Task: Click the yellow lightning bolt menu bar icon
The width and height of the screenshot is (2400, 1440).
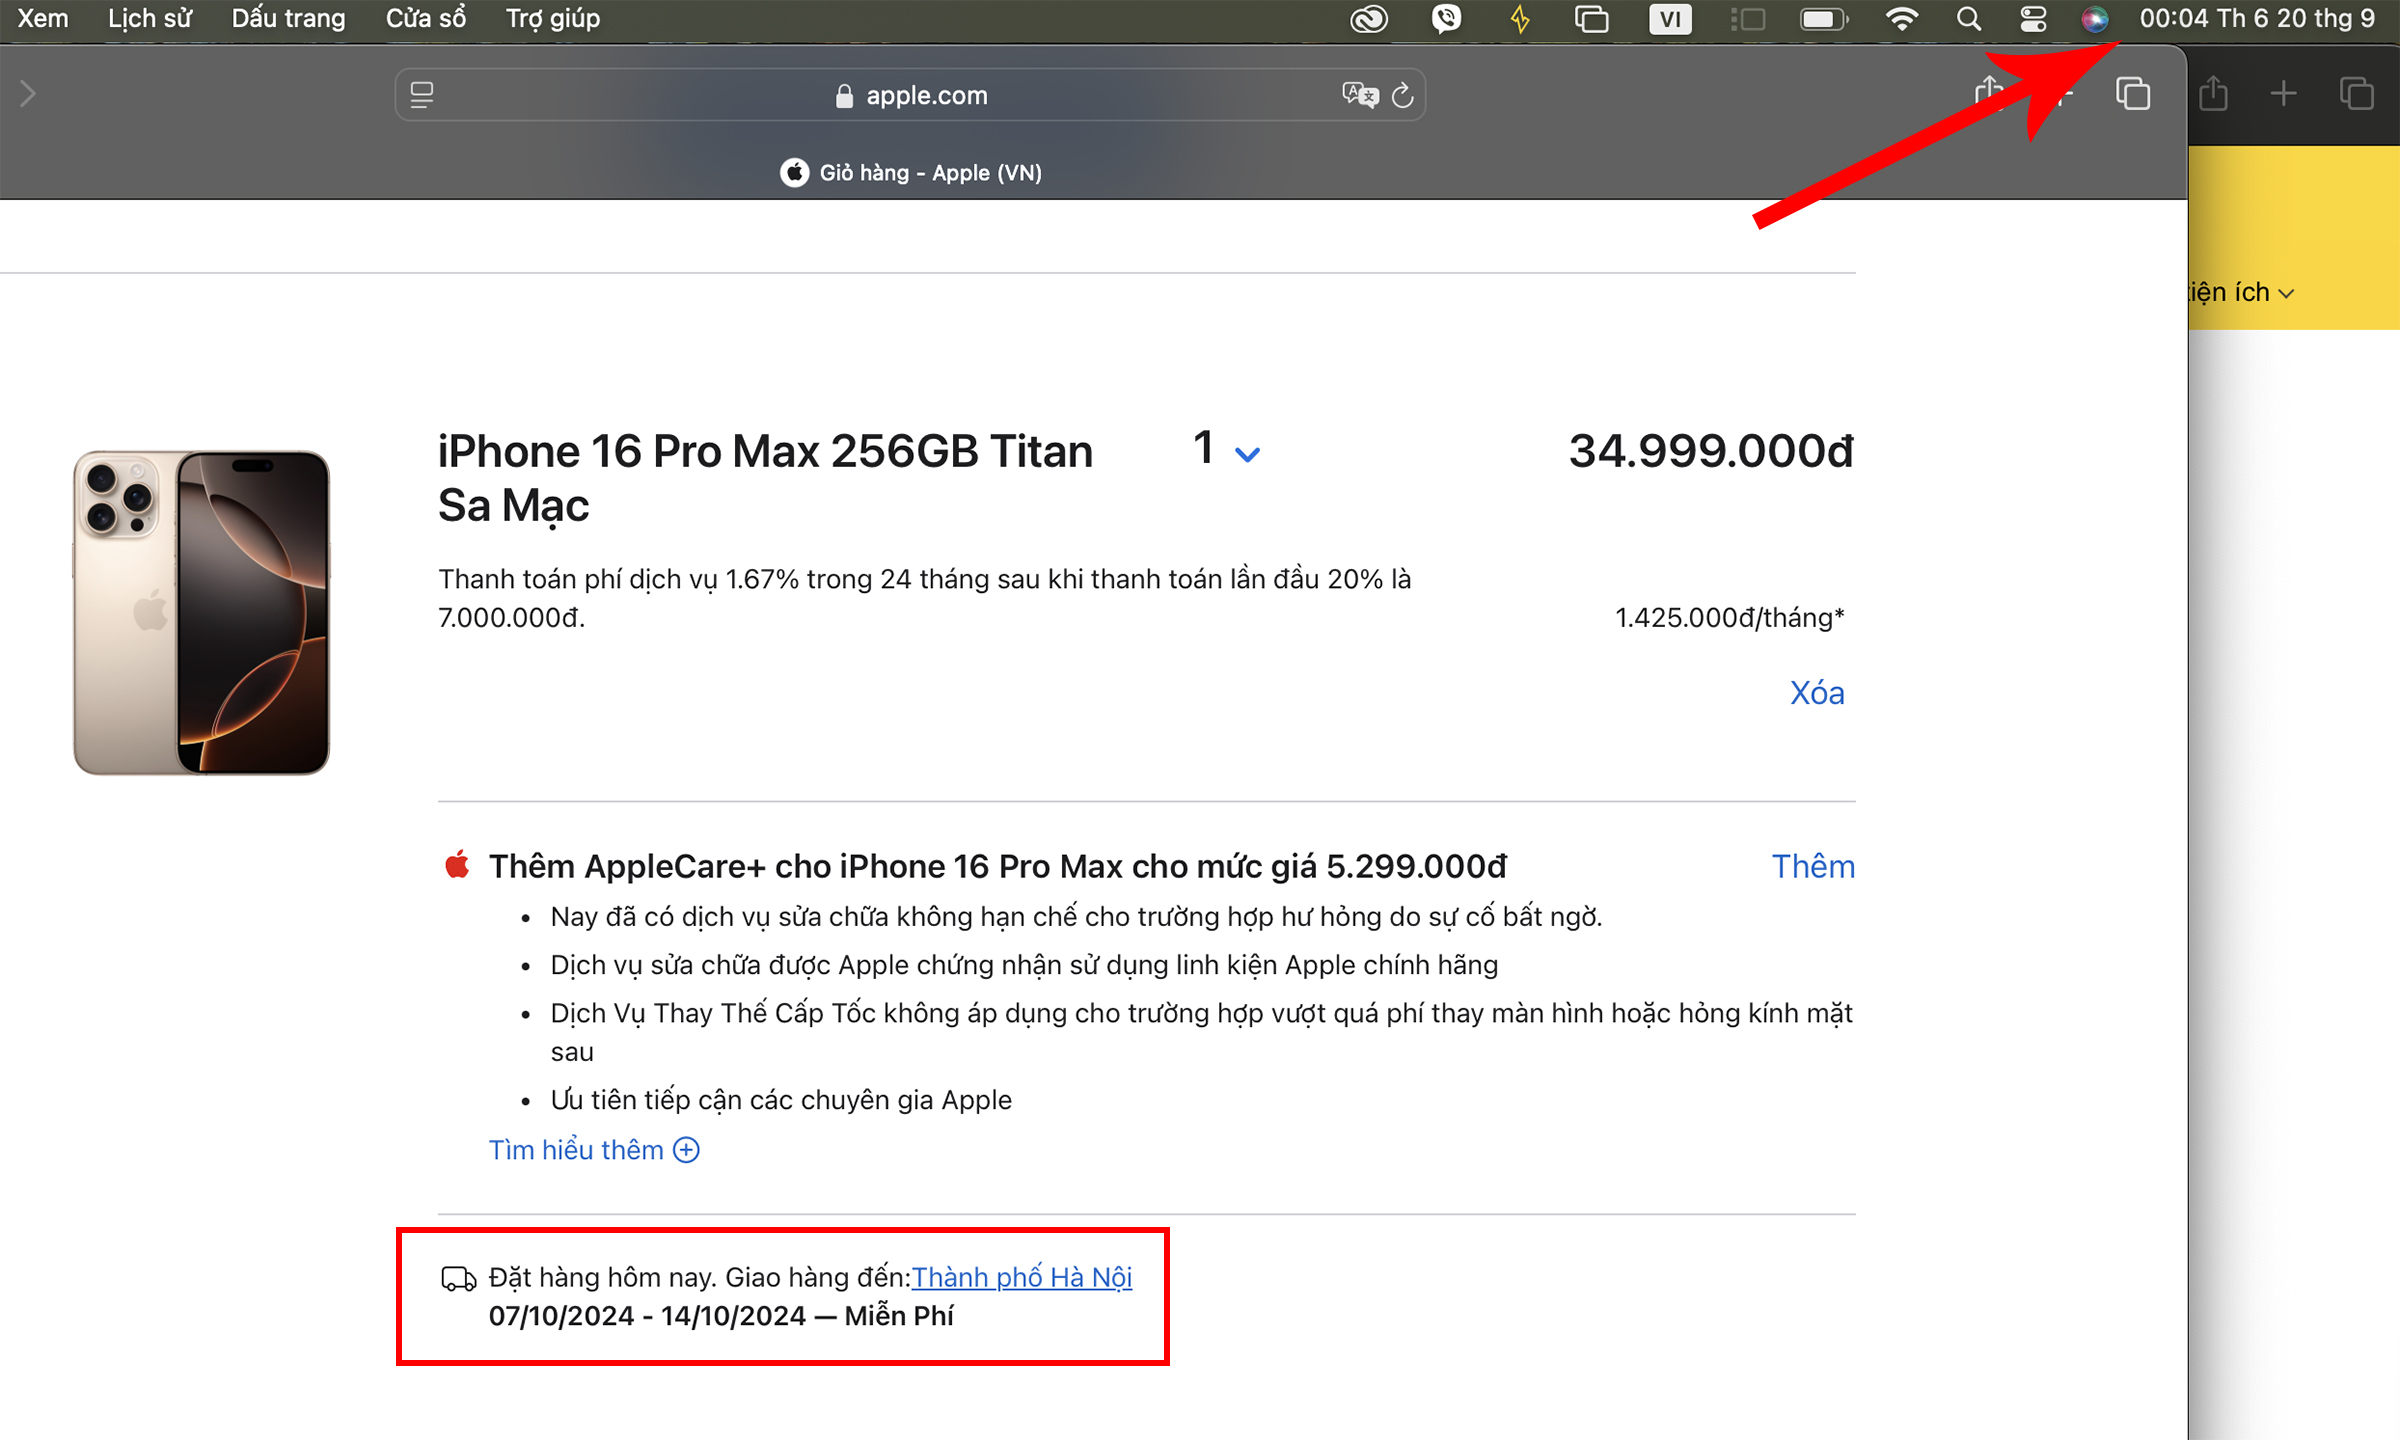Action: coord(1520,19)
